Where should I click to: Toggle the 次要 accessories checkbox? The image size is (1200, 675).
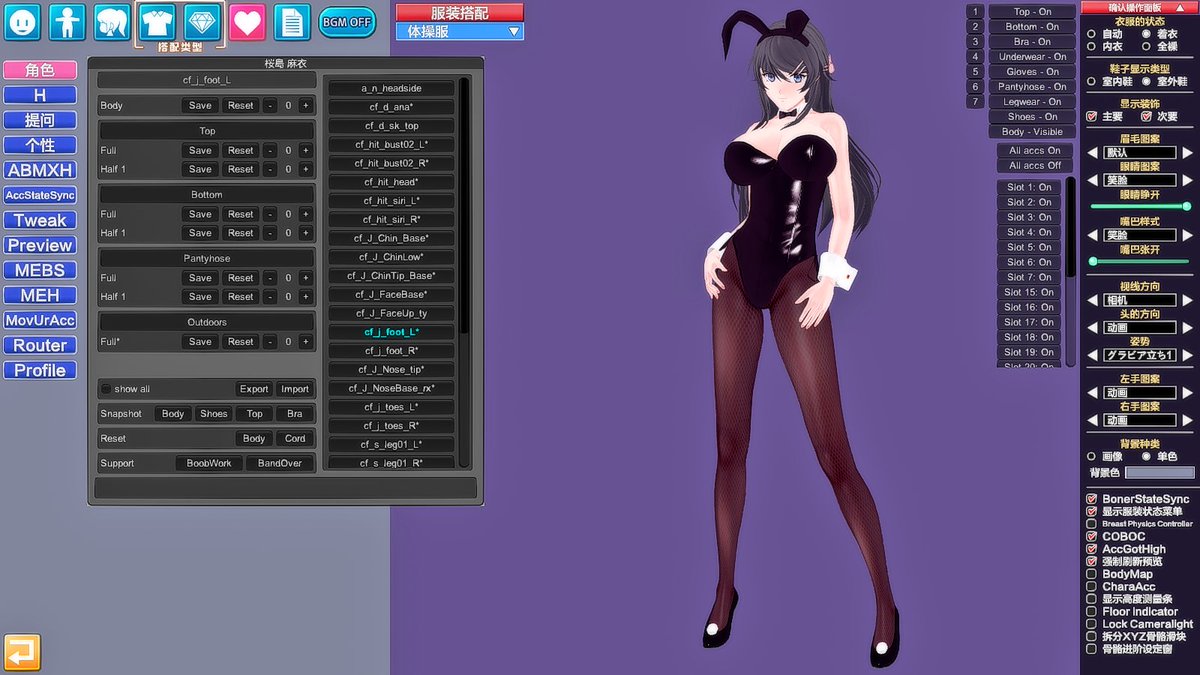pos(1146,116)
